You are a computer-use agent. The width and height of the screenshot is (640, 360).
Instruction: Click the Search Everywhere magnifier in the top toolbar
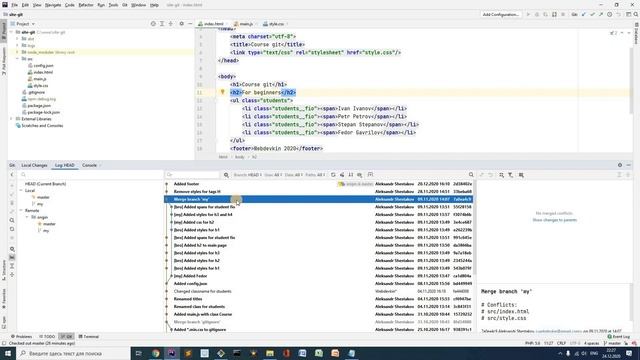636,15
